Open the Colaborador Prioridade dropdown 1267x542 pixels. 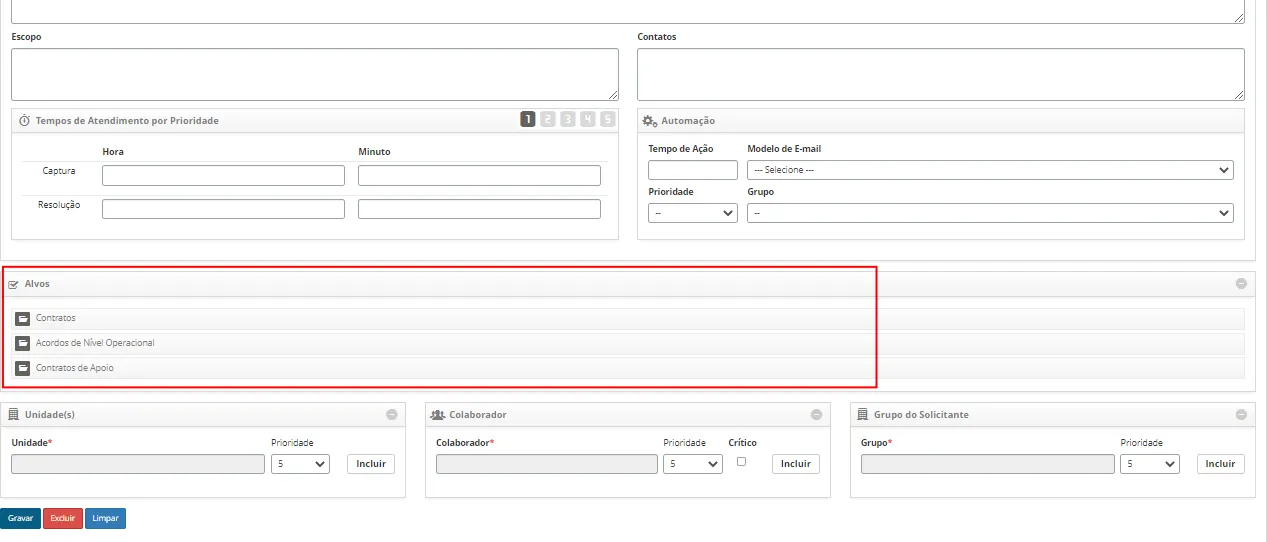pyautogui.click(x=692, y=464)
